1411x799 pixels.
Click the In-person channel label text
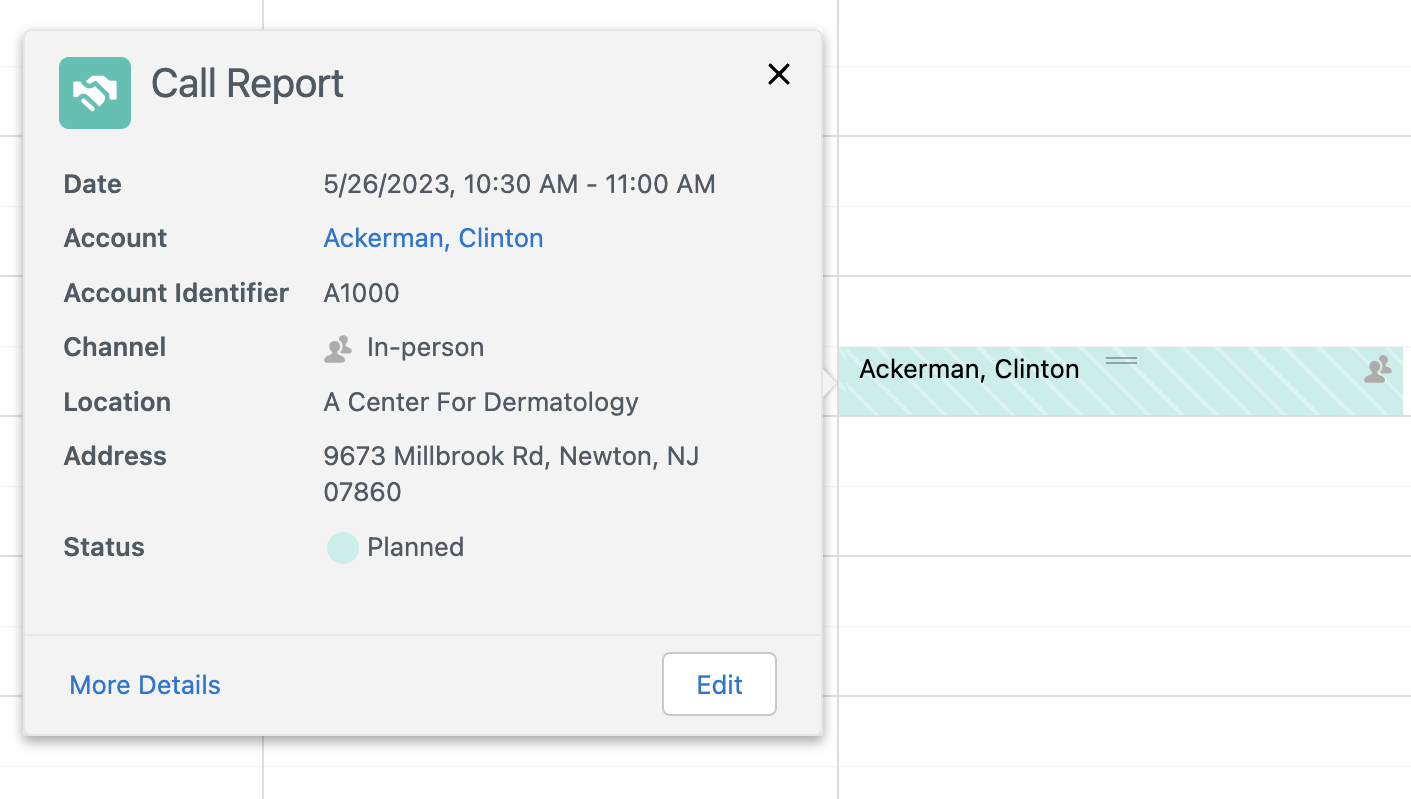(x=425, y=347)
